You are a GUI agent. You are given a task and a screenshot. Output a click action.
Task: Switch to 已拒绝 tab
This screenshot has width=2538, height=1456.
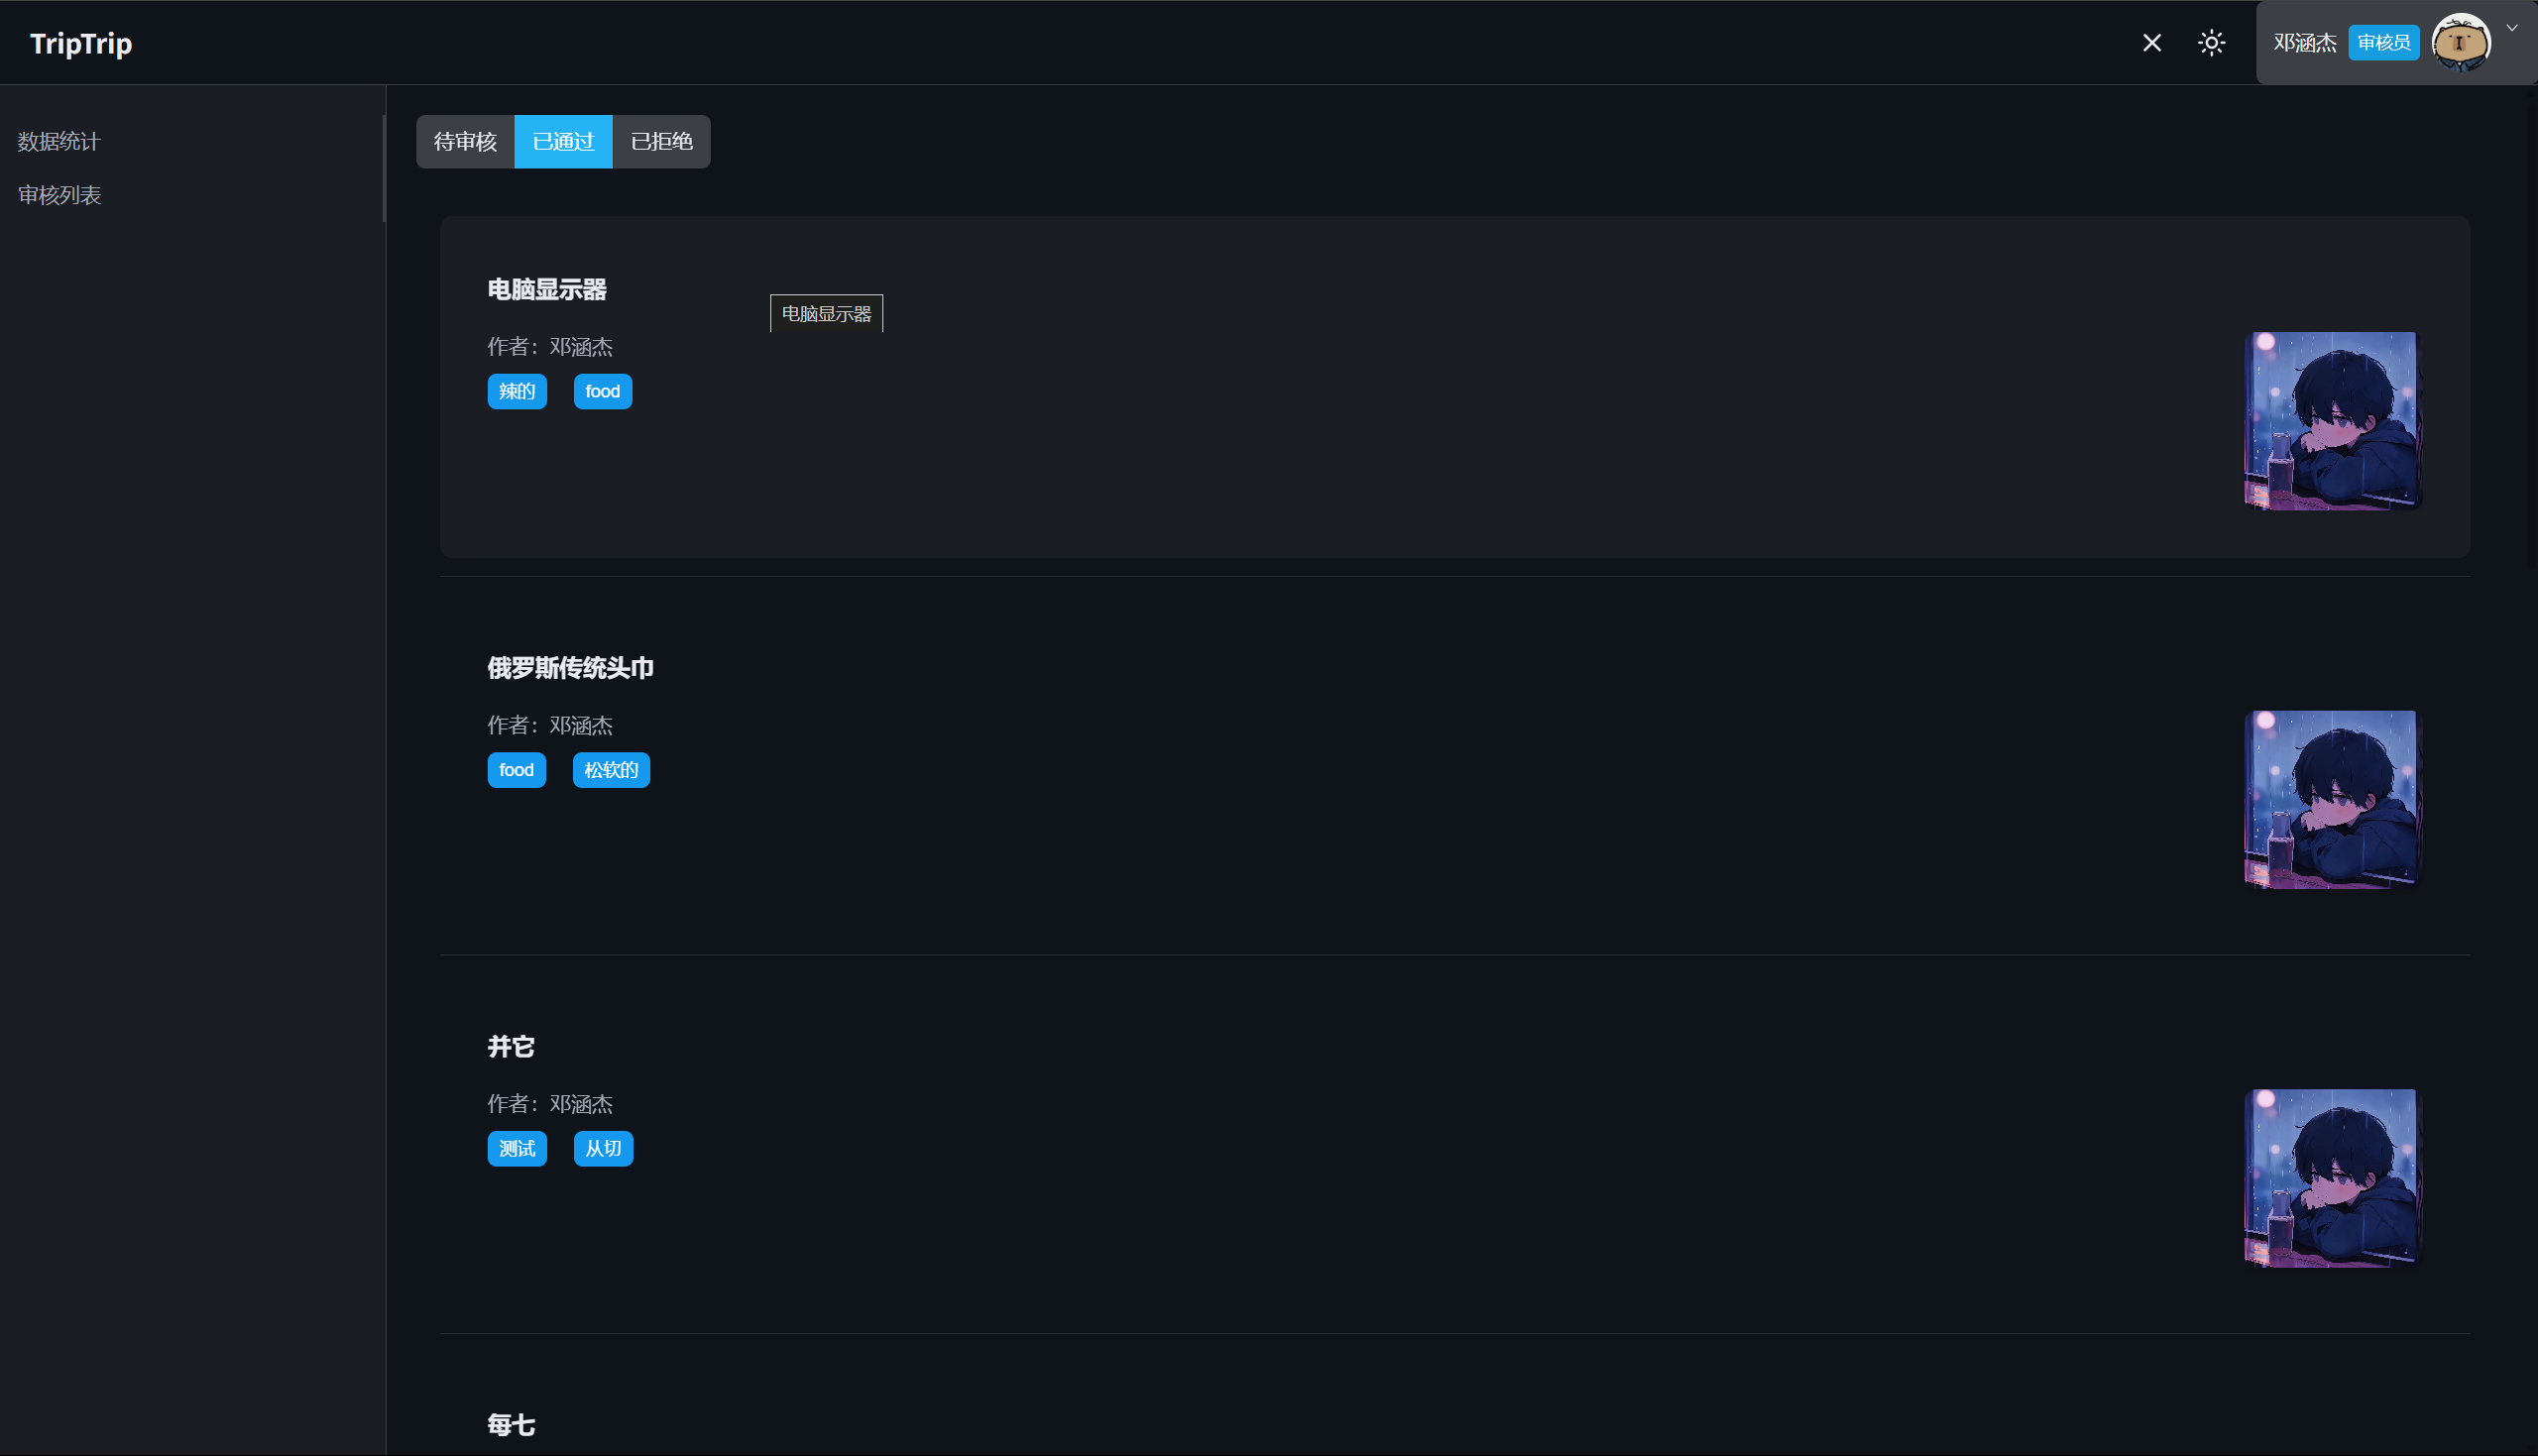tap(661, 142)
